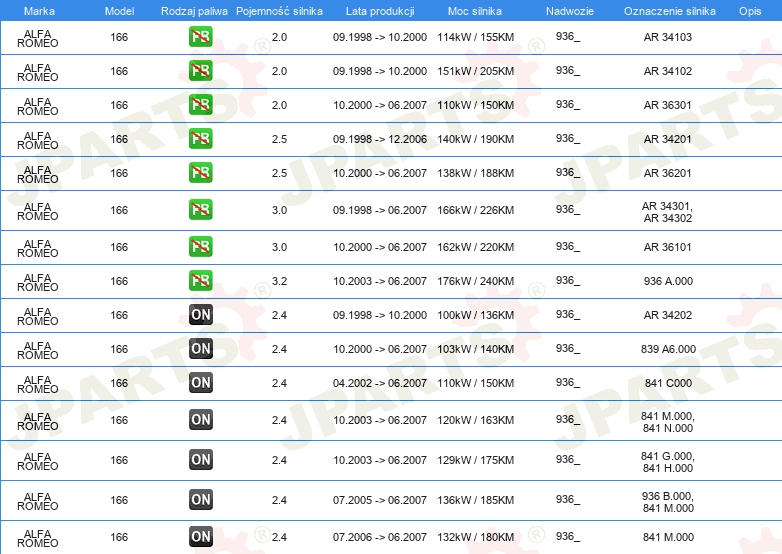Click the Opis column header
782x554 pixels.
coord(750,11)
